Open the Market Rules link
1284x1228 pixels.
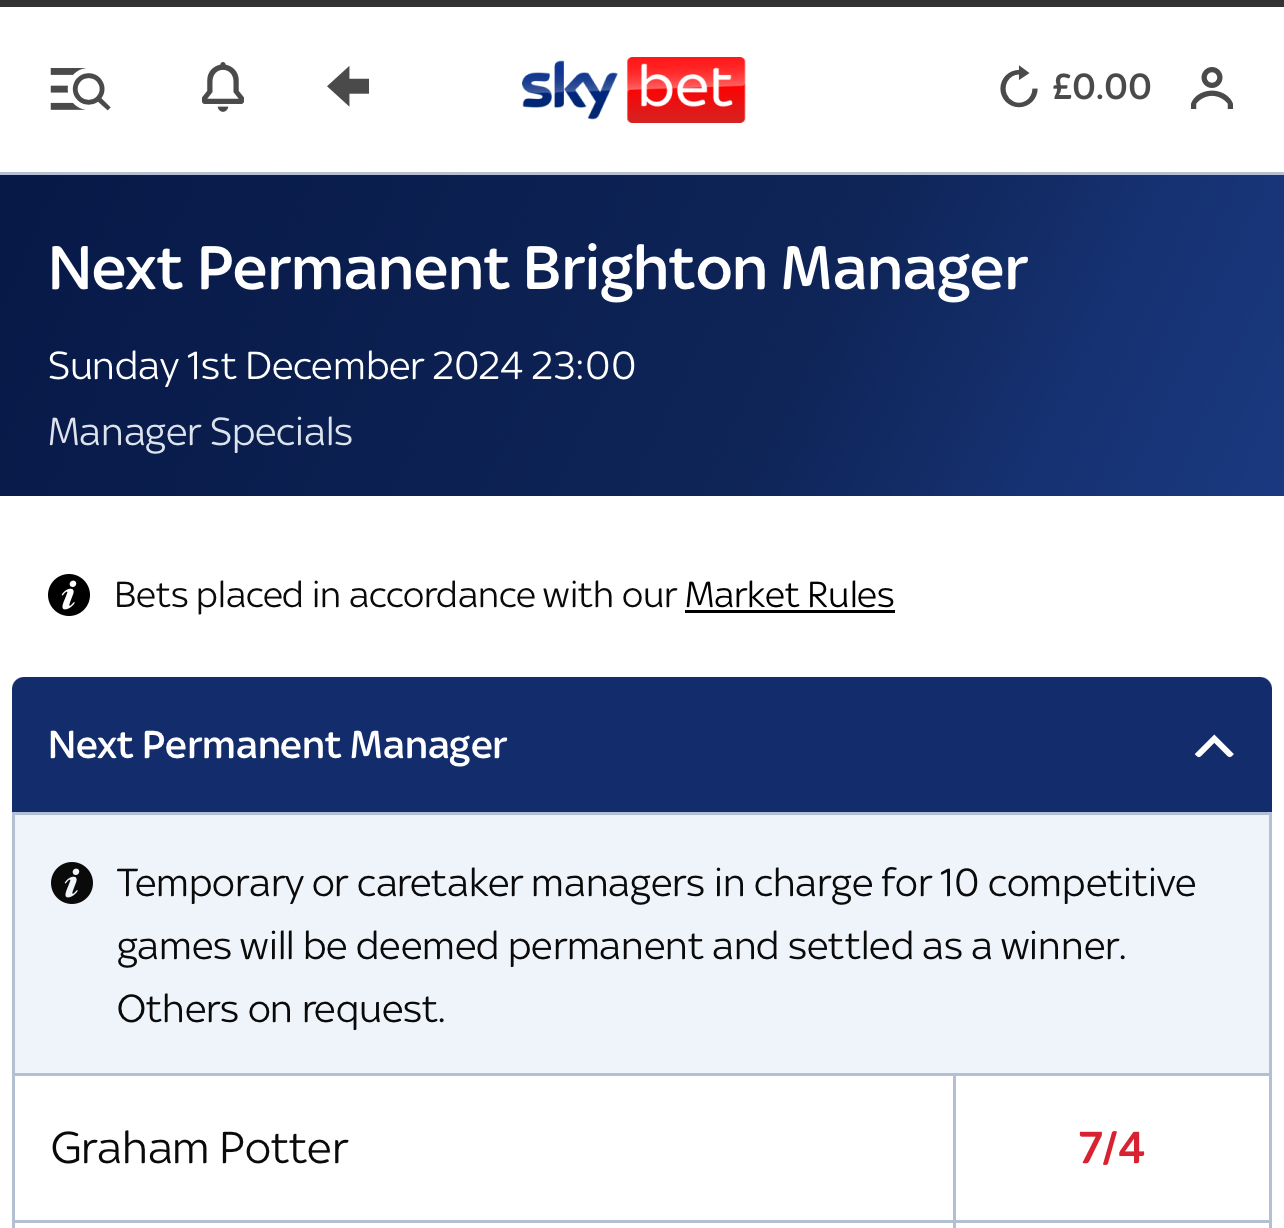[x=790, y=595]
